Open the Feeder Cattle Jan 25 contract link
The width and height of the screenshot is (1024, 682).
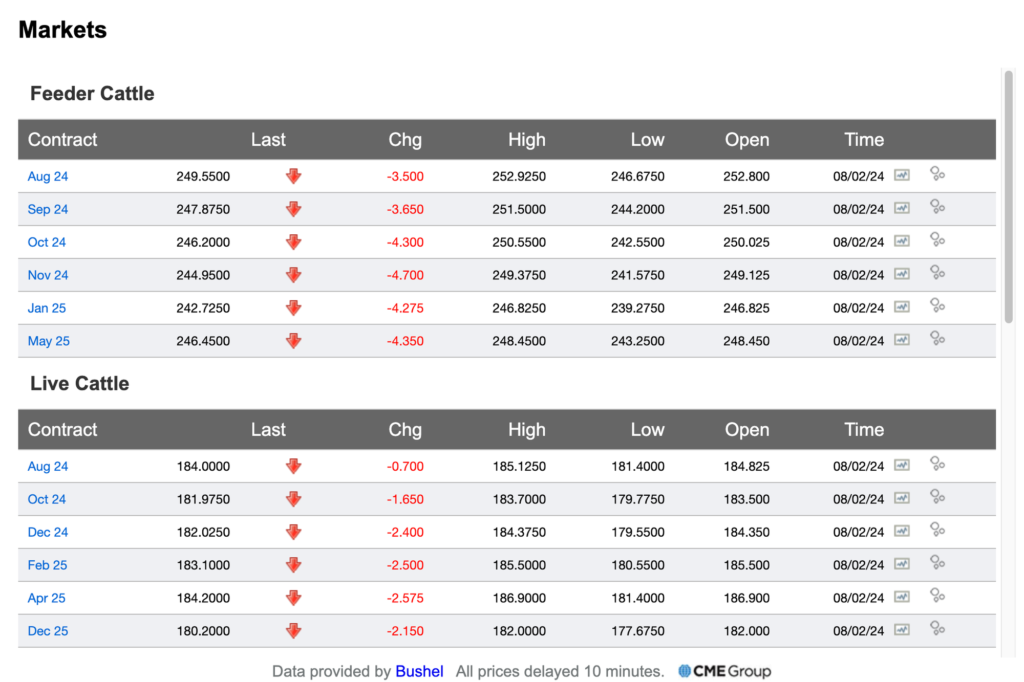pos(46,308)
